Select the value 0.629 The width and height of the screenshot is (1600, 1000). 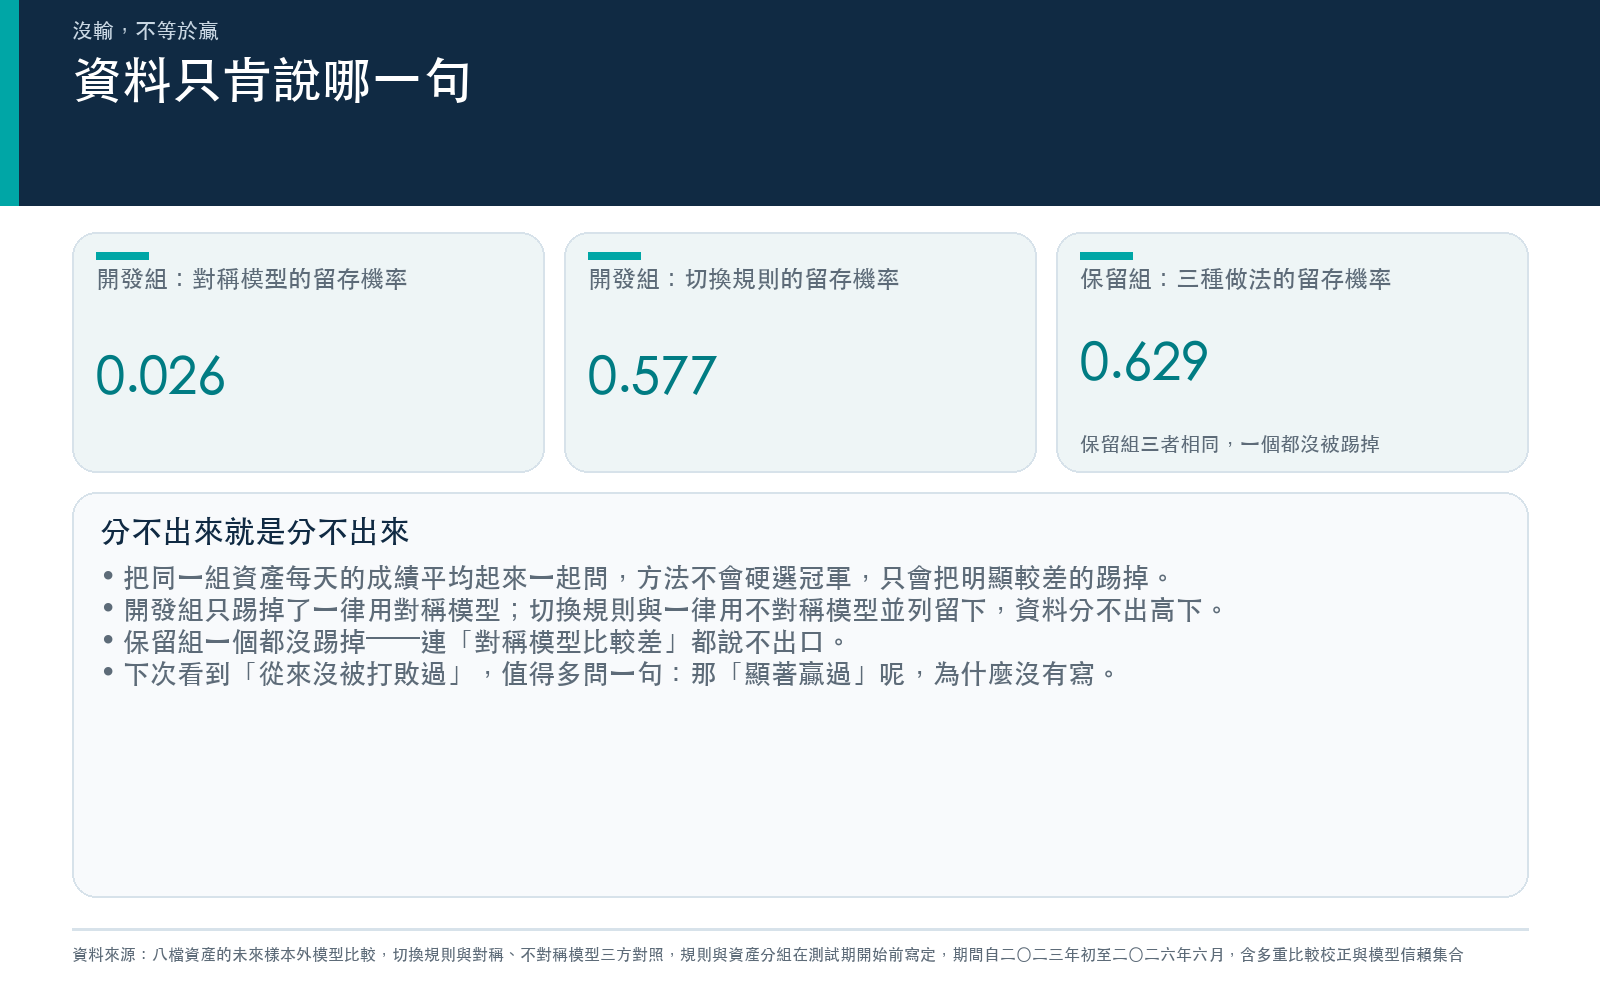[x=1144, y=361]
